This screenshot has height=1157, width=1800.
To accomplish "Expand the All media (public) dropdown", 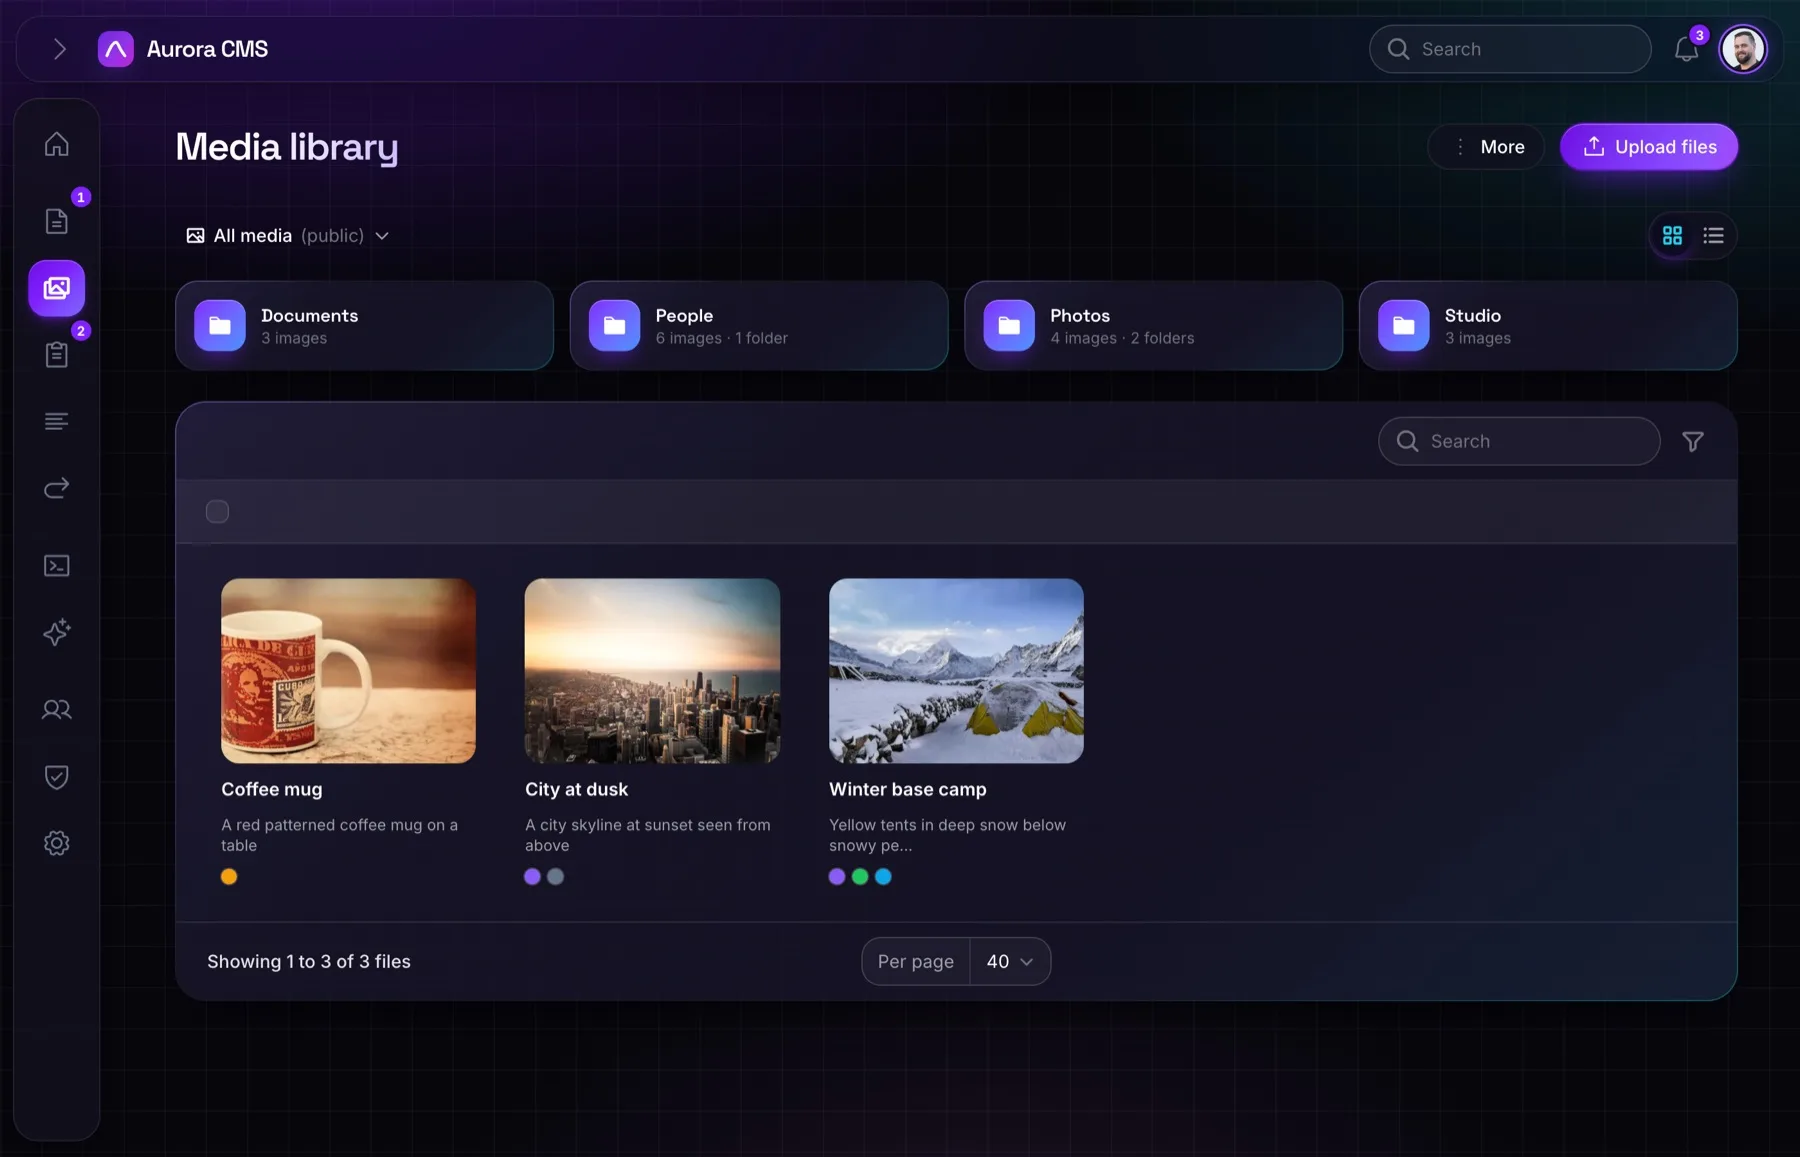I will pos(288,236).
